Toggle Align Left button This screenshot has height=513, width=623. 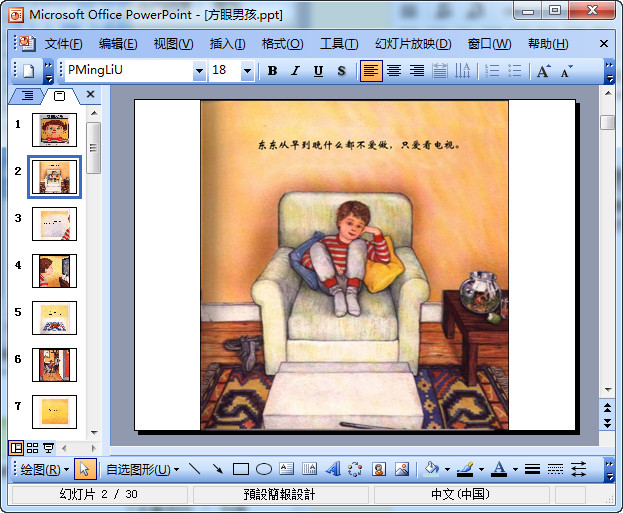(371, 71)
